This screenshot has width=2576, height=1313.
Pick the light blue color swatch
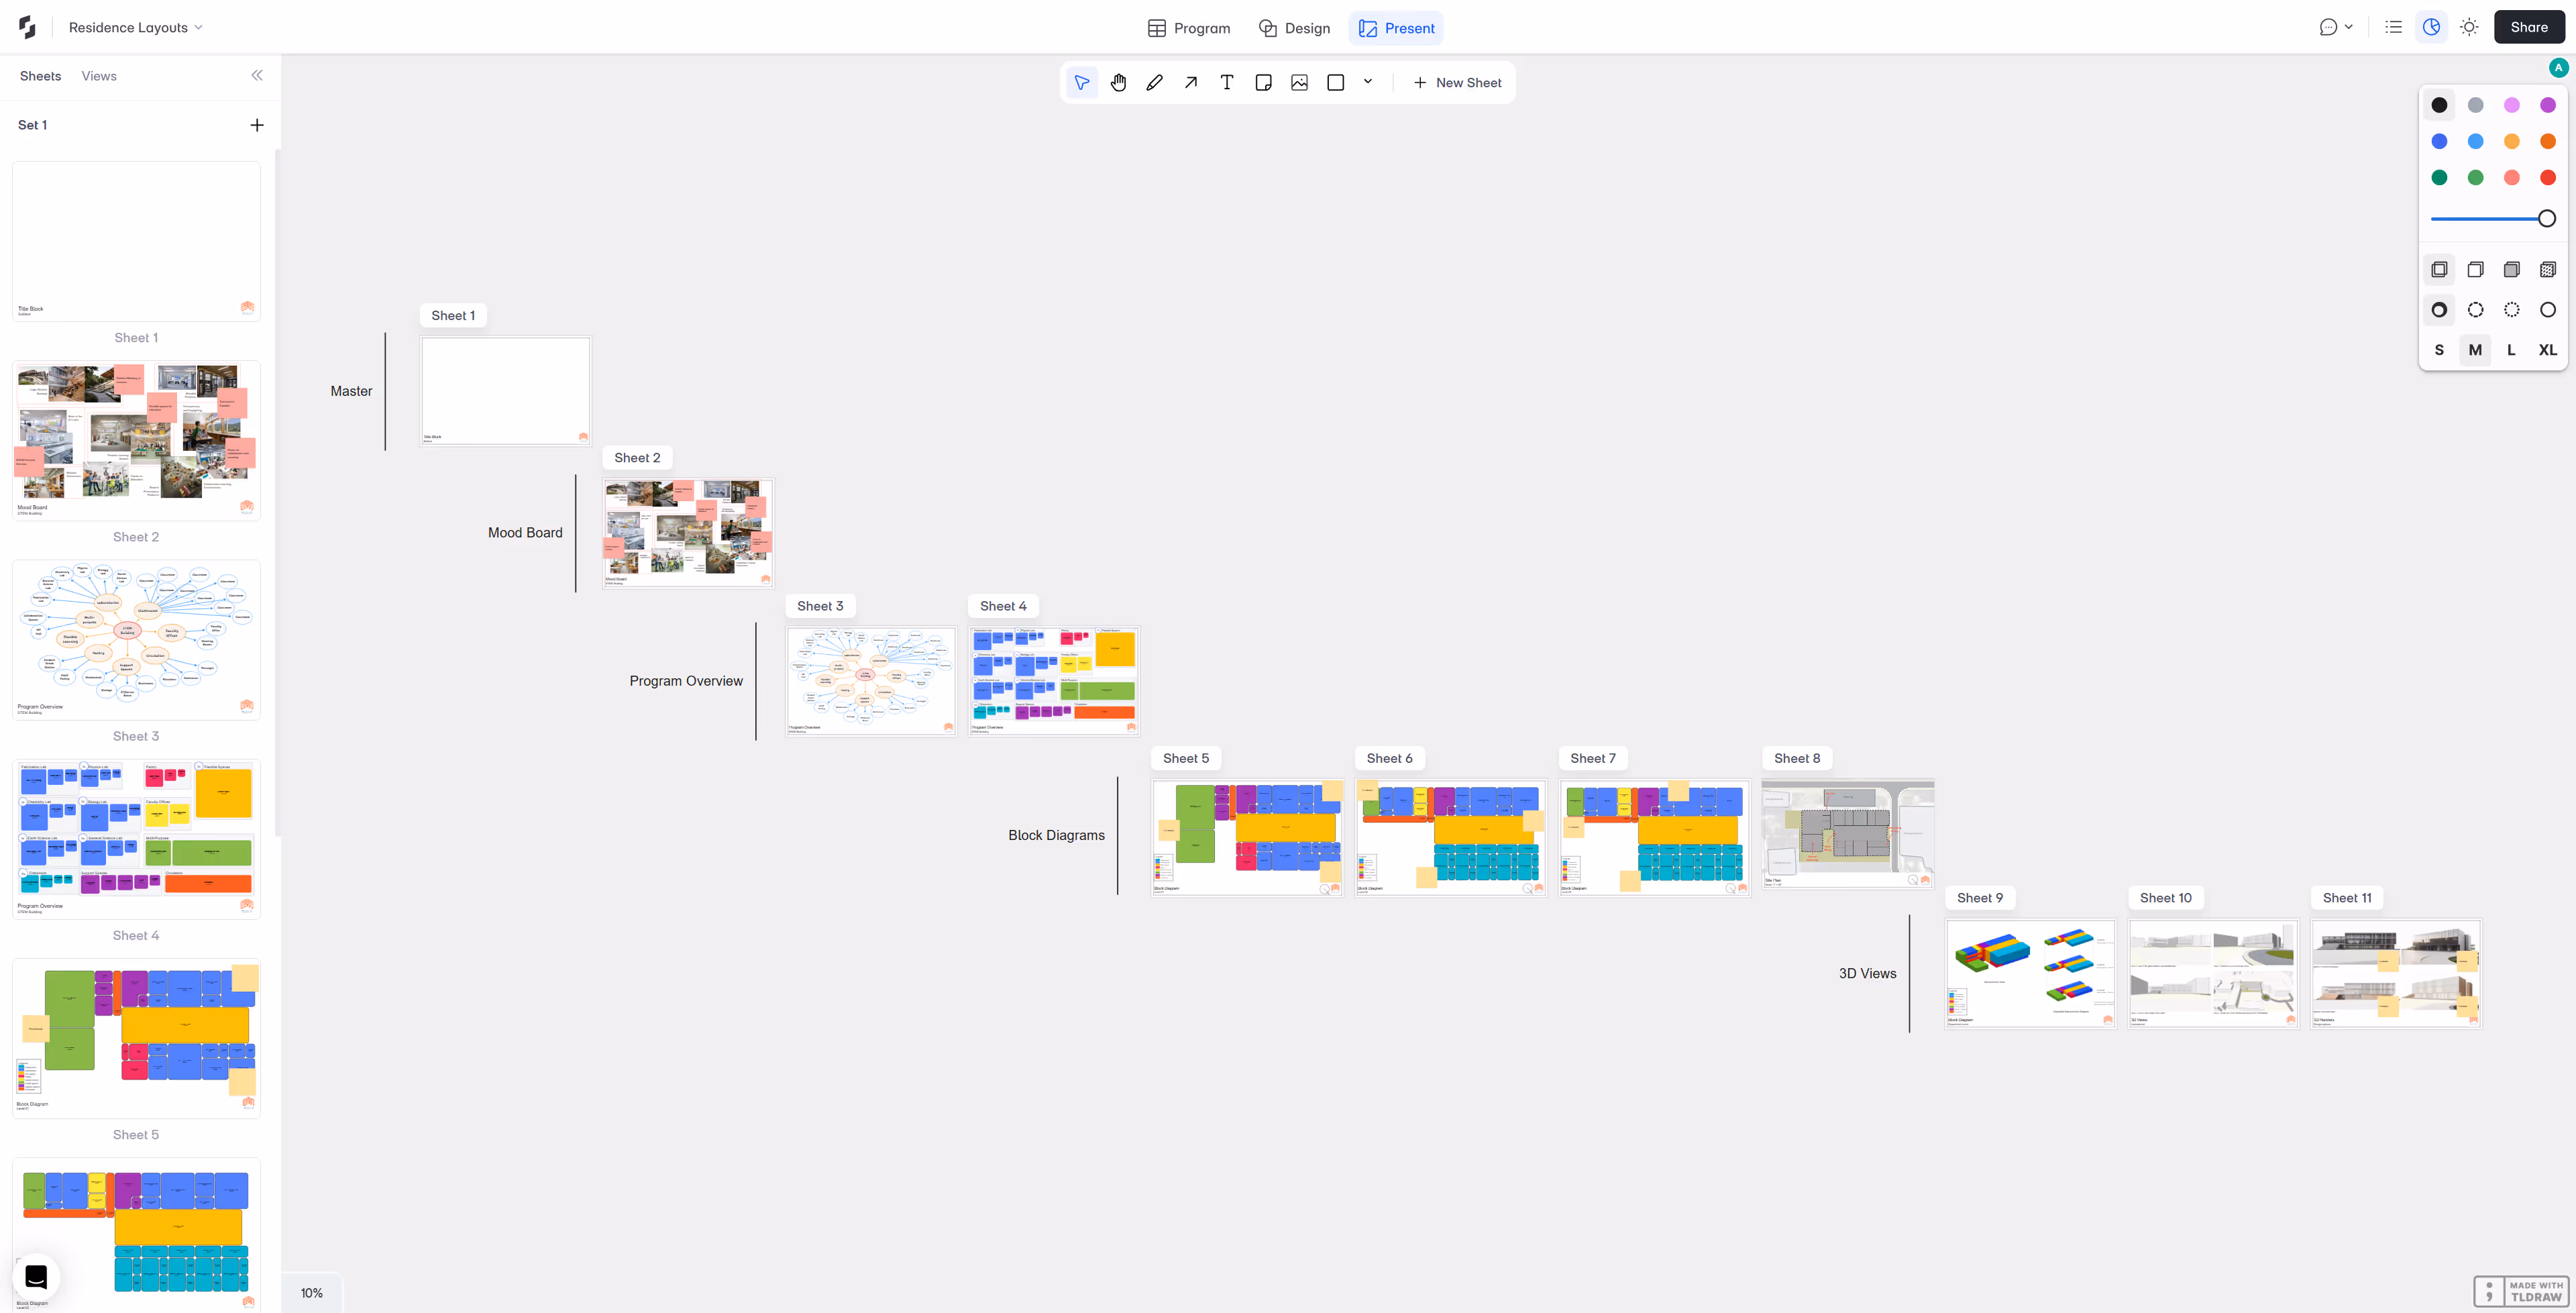click(x=2475, y=141)
